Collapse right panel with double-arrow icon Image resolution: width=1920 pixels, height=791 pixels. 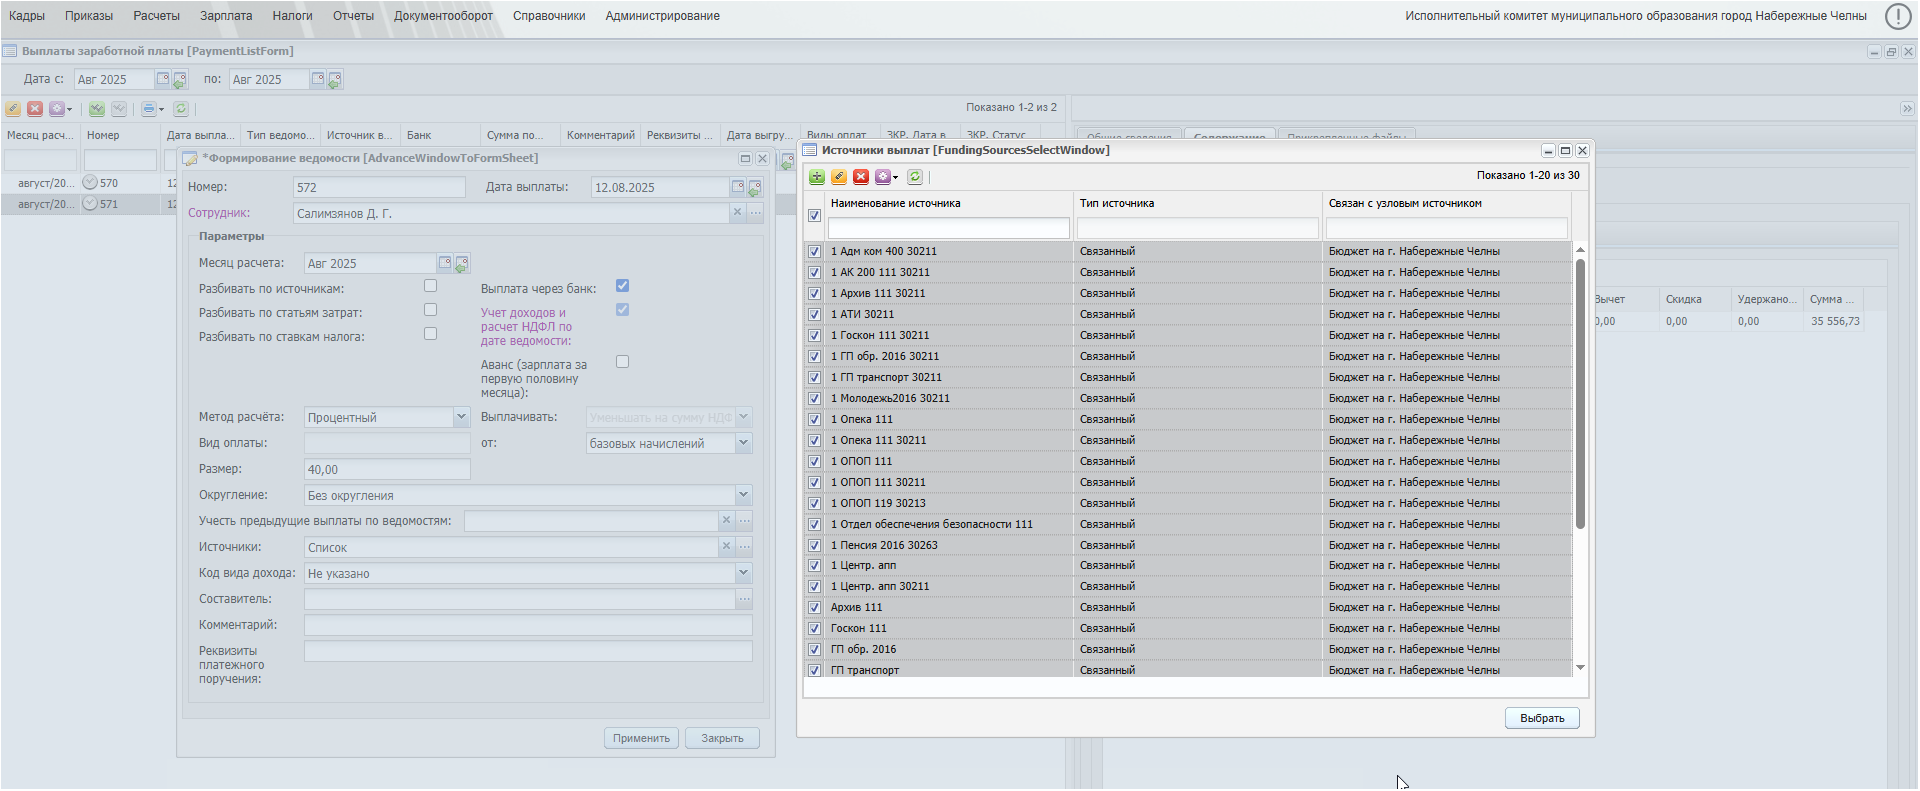(1907, 108)
